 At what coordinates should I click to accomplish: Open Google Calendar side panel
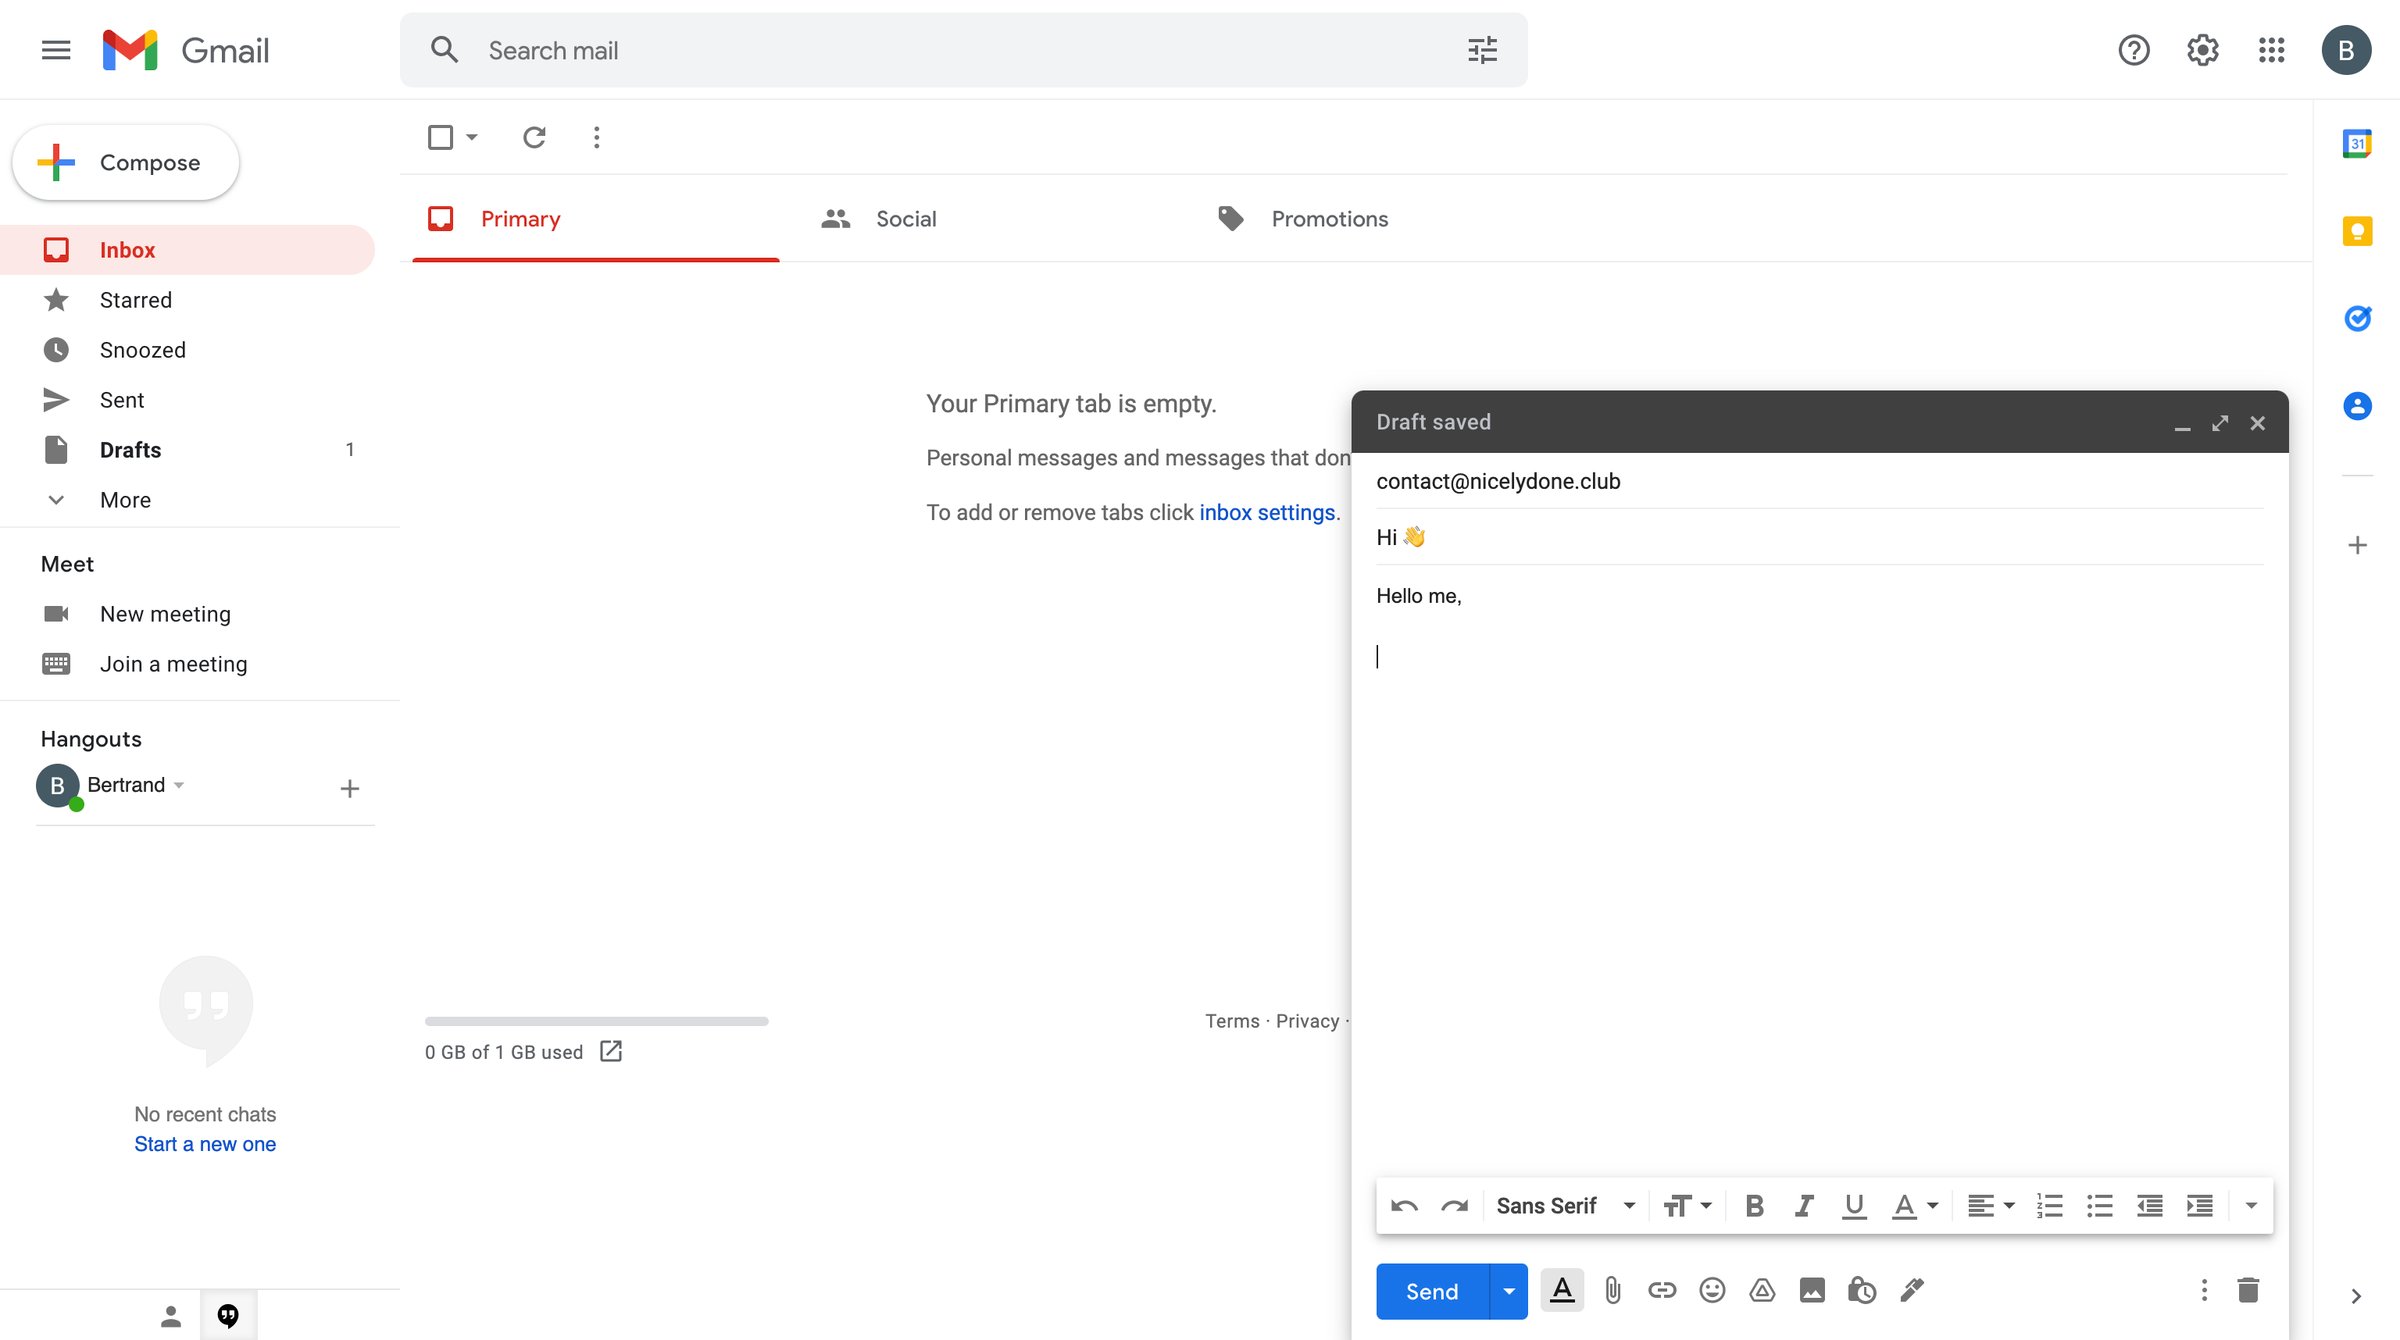click(2357, 144)
